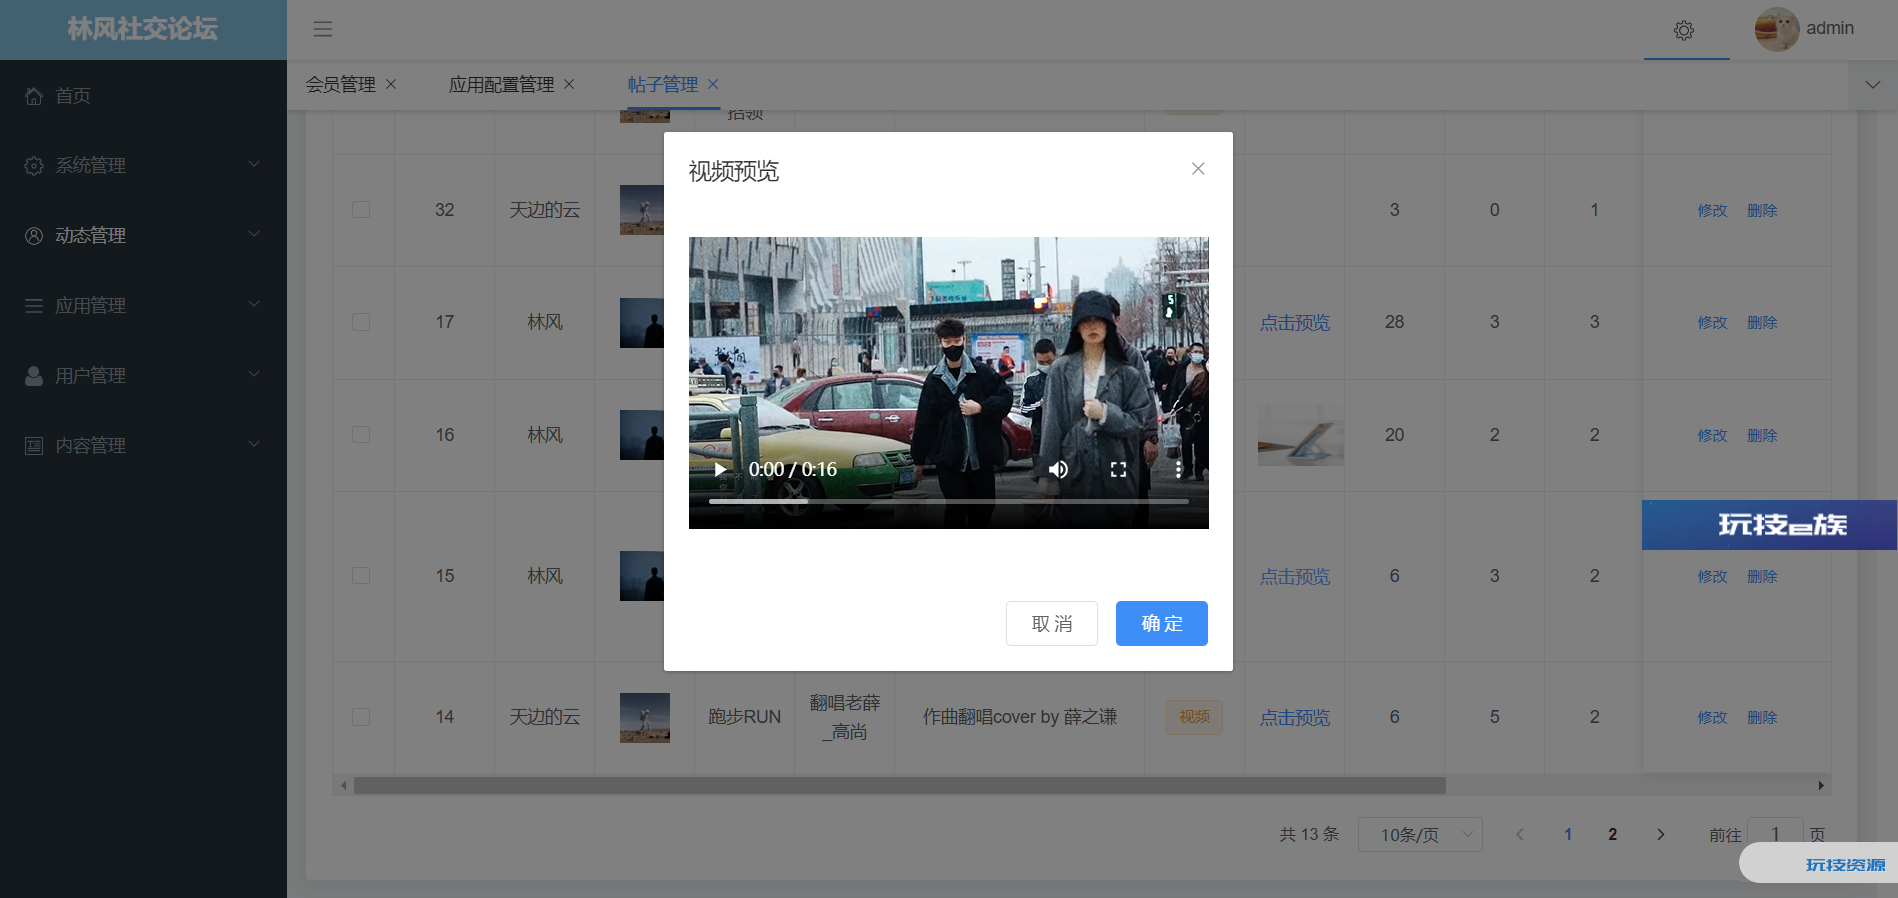This screenshot has width=1898, height=898.
Task: Click 修改 in row 16
Action: click(x=1712, y=435)
